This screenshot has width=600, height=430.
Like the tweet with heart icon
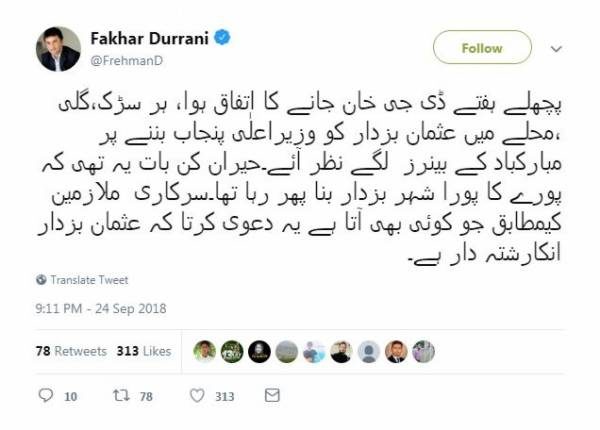pos(197,396)
